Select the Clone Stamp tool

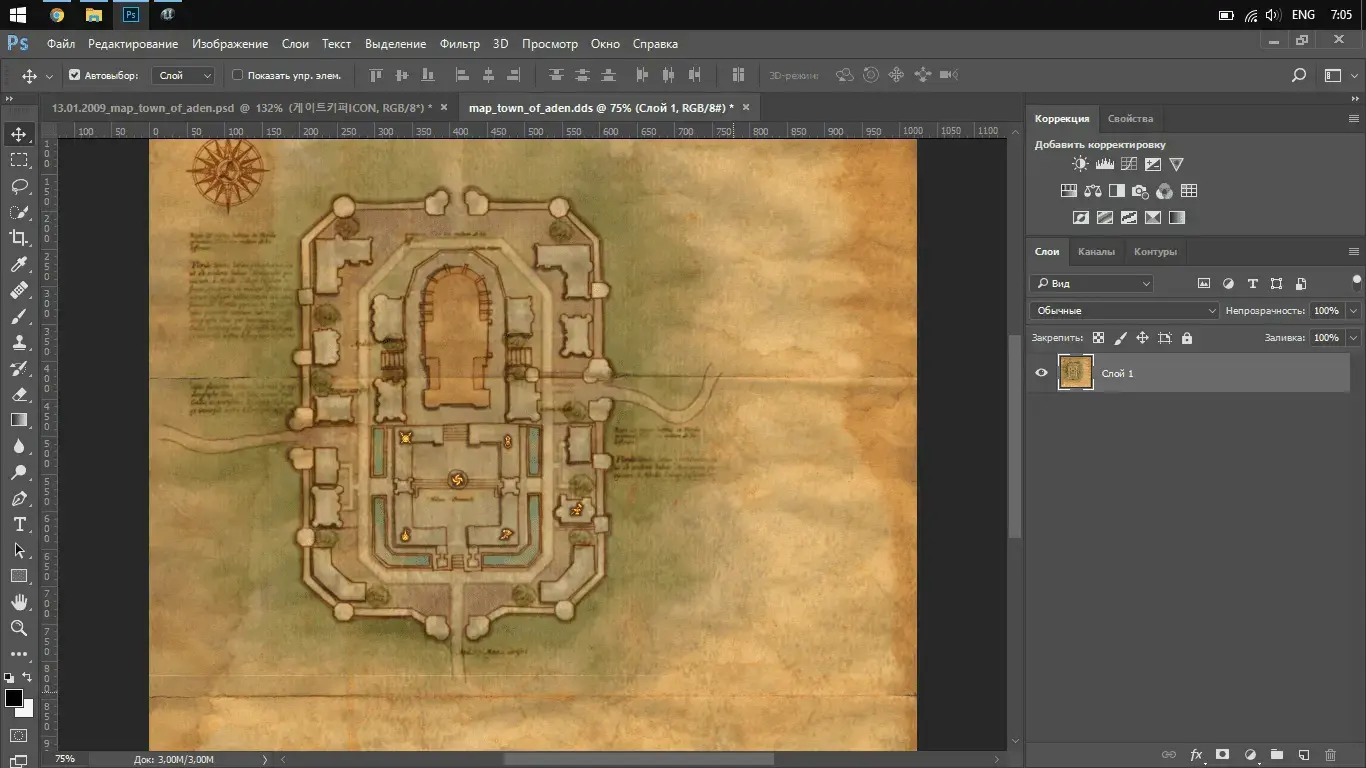19,342
